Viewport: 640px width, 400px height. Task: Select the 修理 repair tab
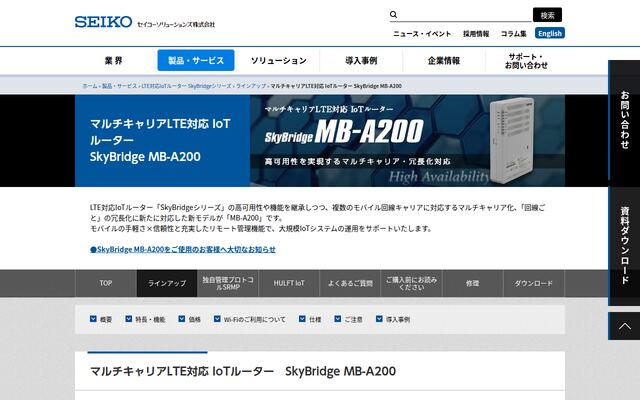tap(473, 283)
